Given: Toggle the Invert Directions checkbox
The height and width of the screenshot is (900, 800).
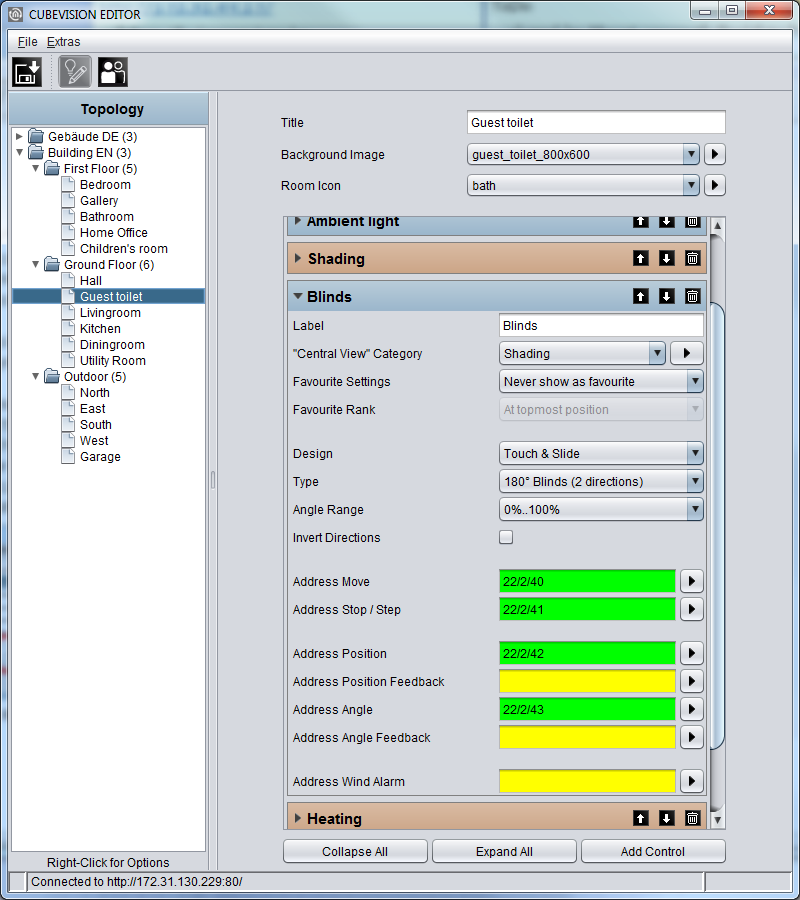Looking at the screenshot, I should click(506, 537).
